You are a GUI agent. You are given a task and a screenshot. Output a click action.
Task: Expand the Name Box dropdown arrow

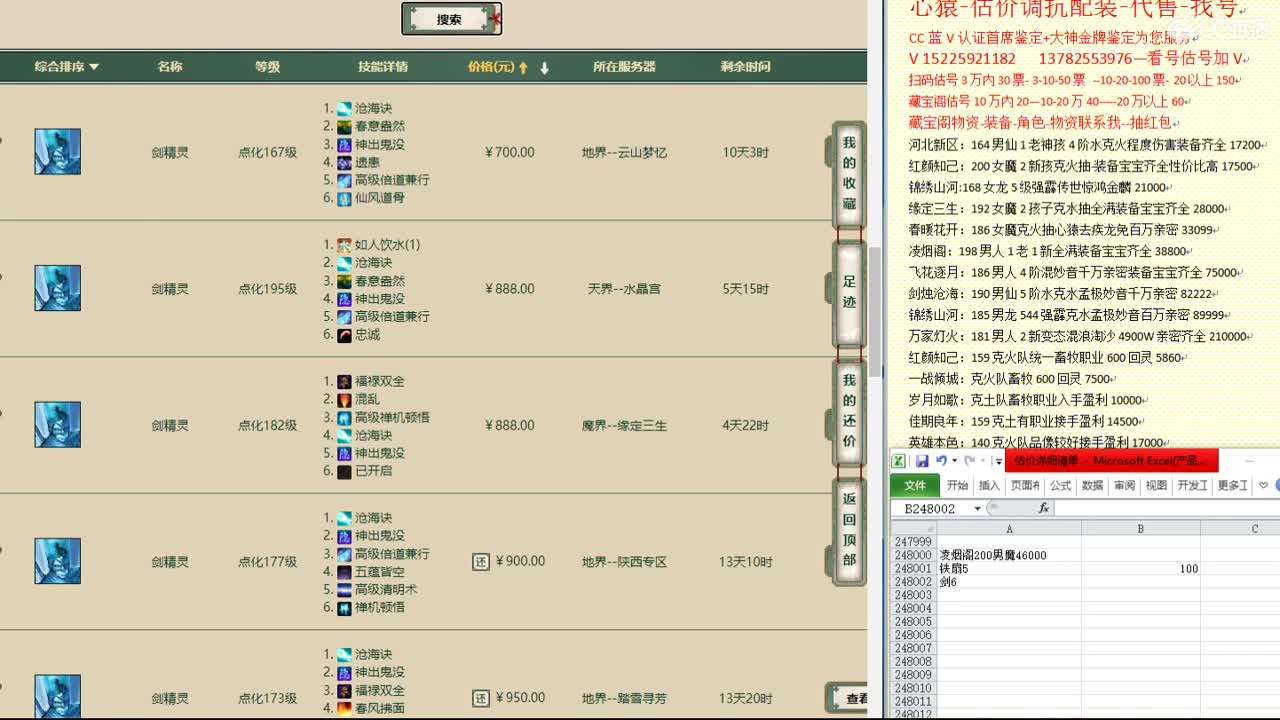tap(978, 508)
